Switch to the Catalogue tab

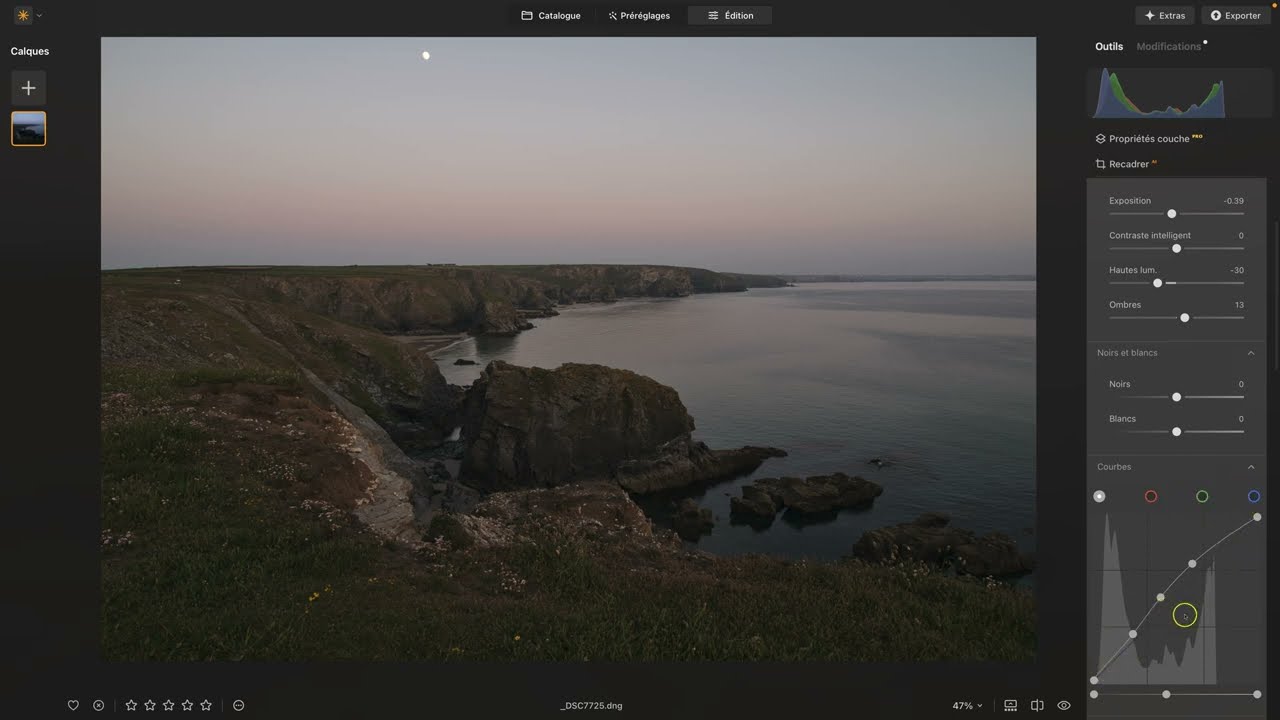click(x=551, y=15)
